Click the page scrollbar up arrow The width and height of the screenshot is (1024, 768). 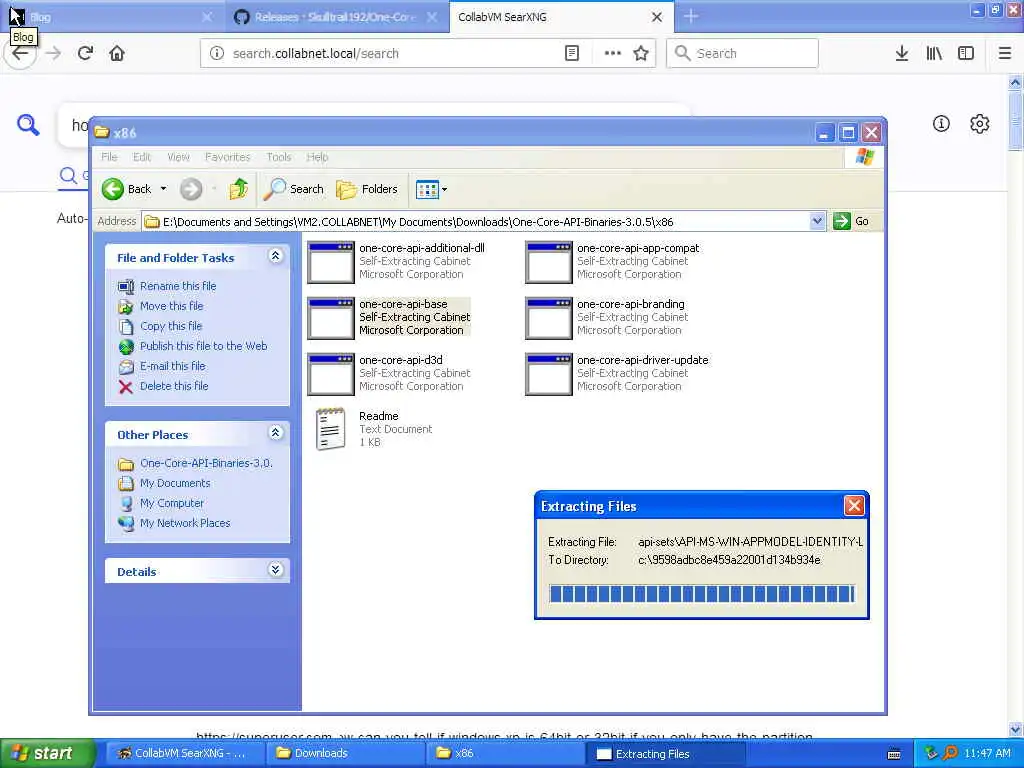coord(1015,82)
